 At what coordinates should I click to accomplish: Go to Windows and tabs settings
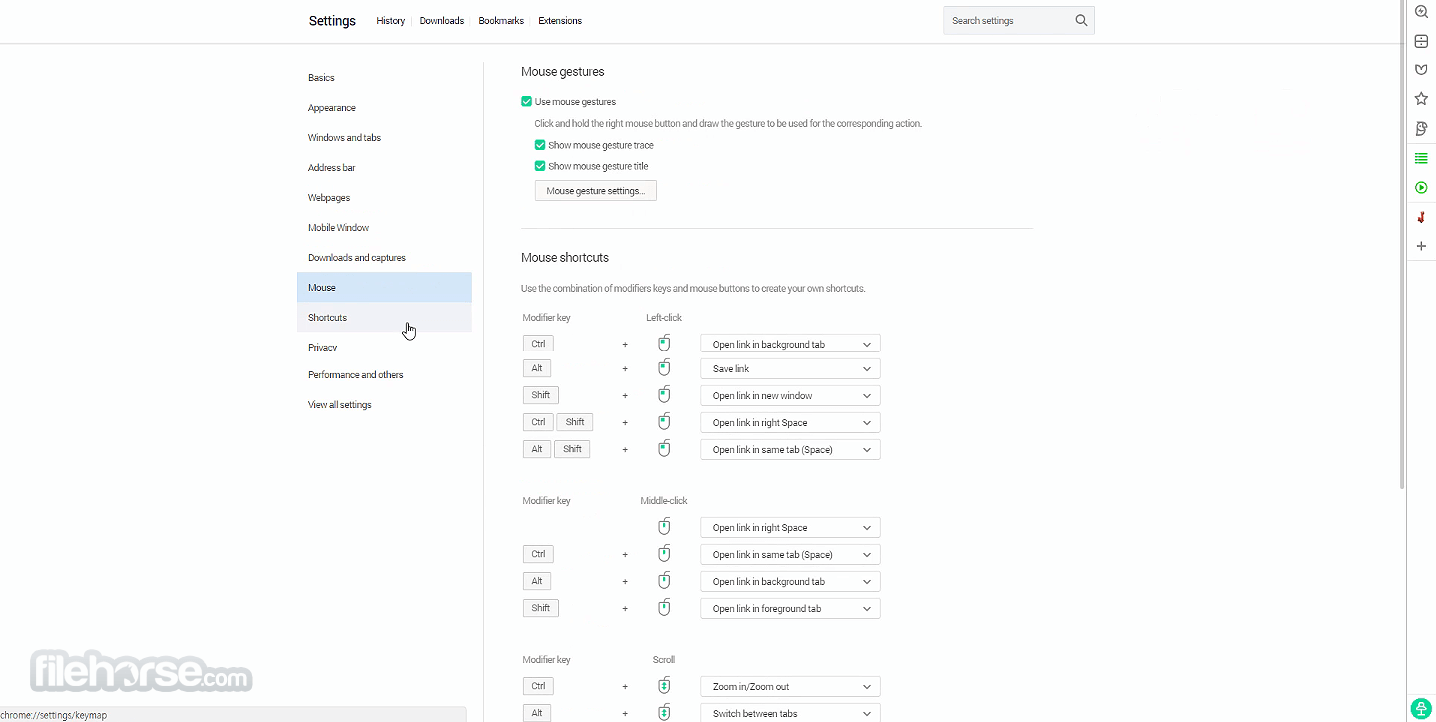pos(384,138)
